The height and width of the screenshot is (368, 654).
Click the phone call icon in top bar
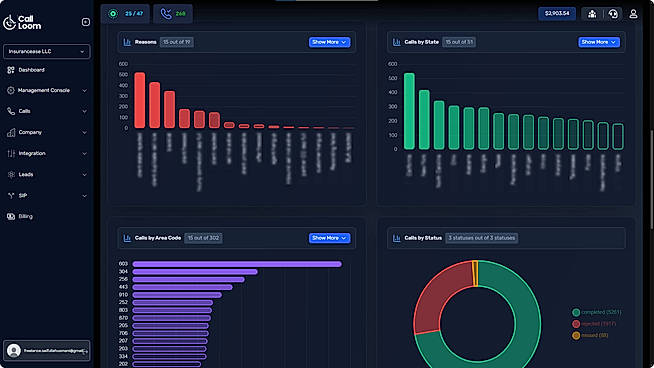pyautogui.click(x=166, y=14)
